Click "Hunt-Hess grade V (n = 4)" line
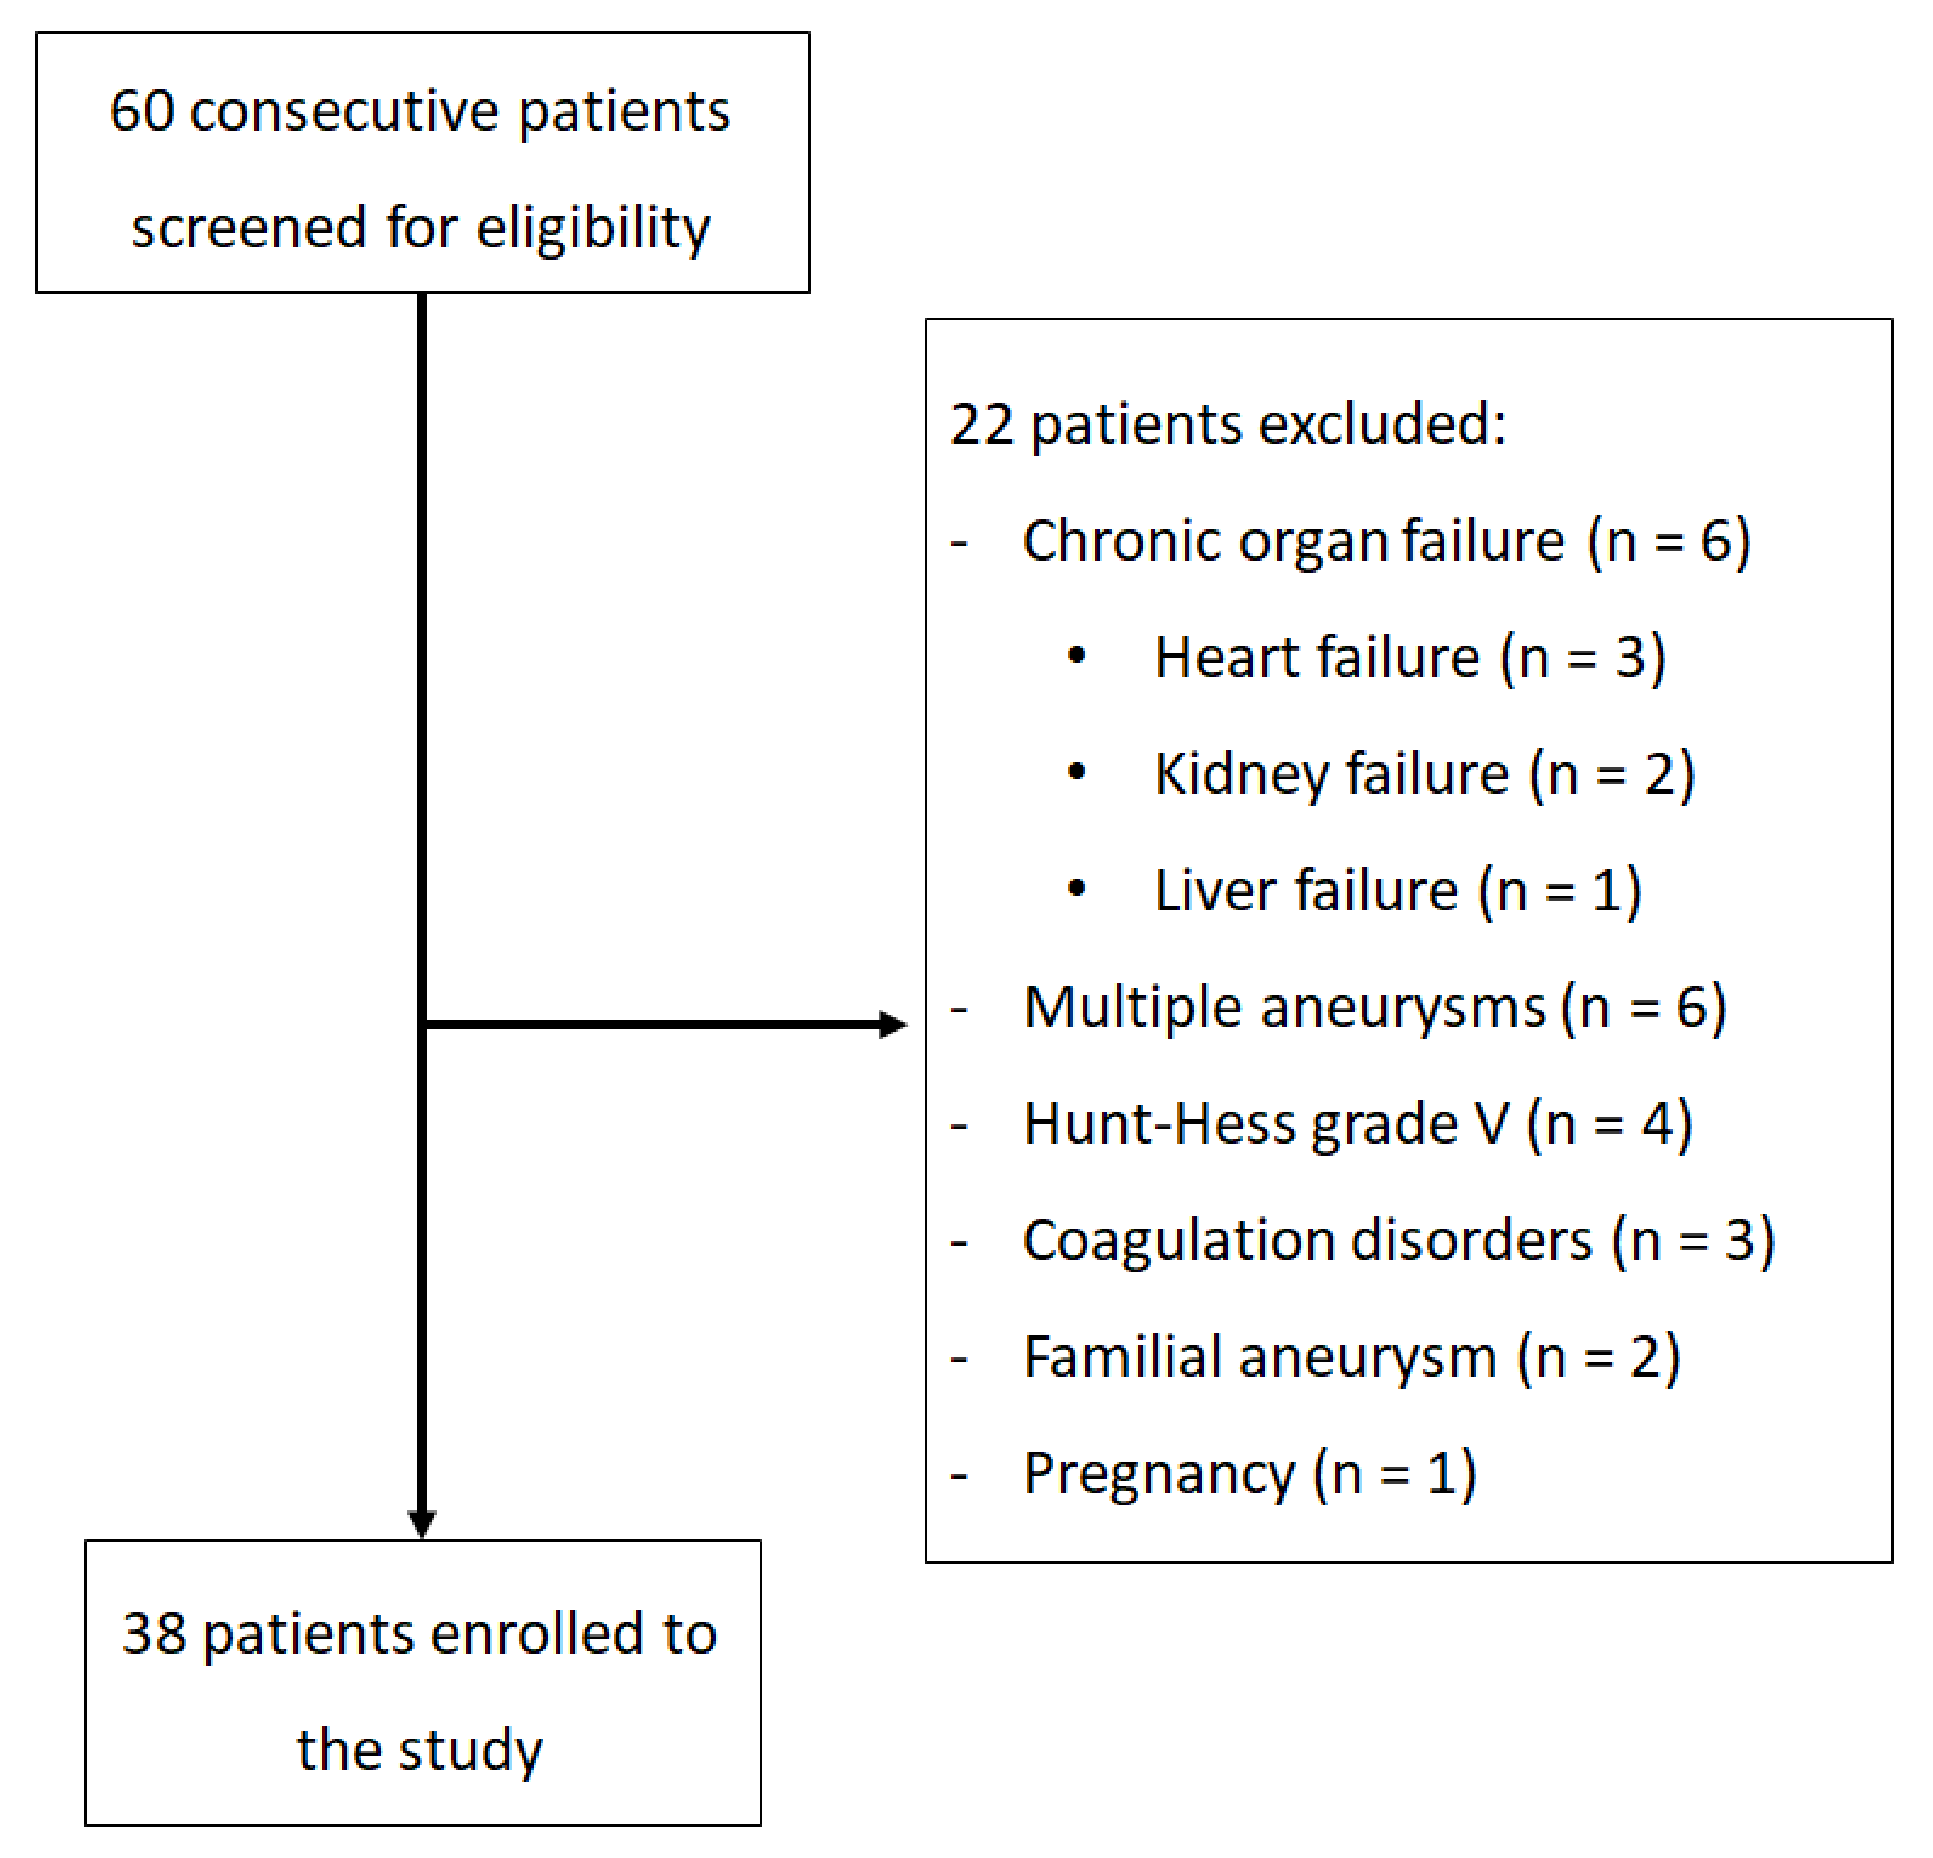 tap(1358, 1124)
